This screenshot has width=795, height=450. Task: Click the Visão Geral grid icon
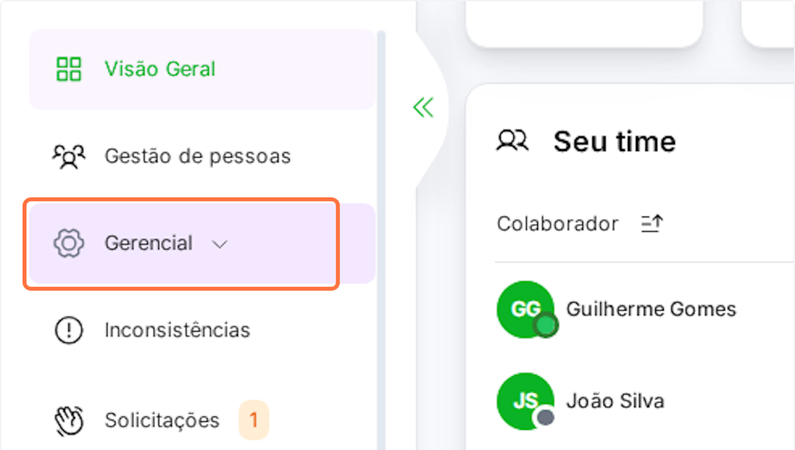[68, 69]
